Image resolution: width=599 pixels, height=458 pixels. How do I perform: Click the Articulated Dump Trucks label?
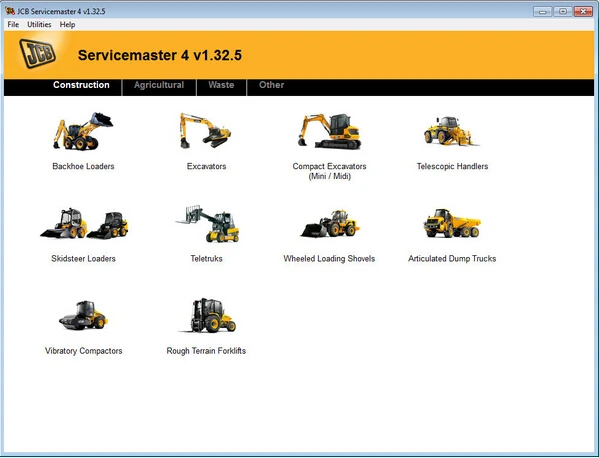452,259
